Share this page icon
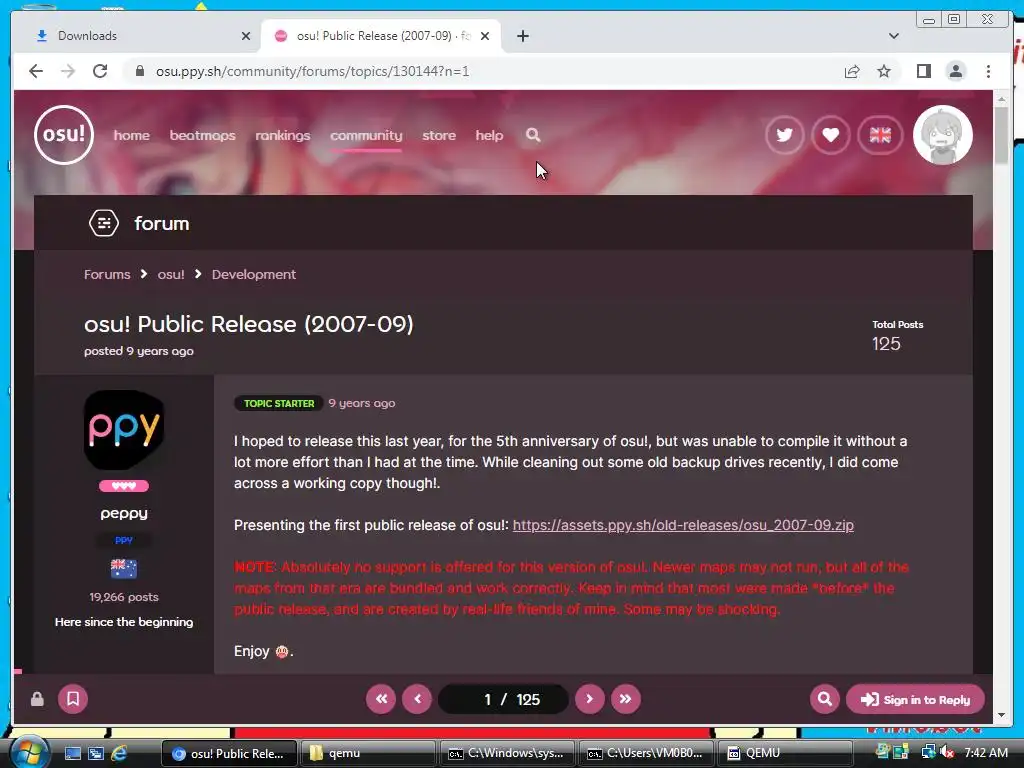The height and width of the screenshot is (768, 1024). click(852, 71)
